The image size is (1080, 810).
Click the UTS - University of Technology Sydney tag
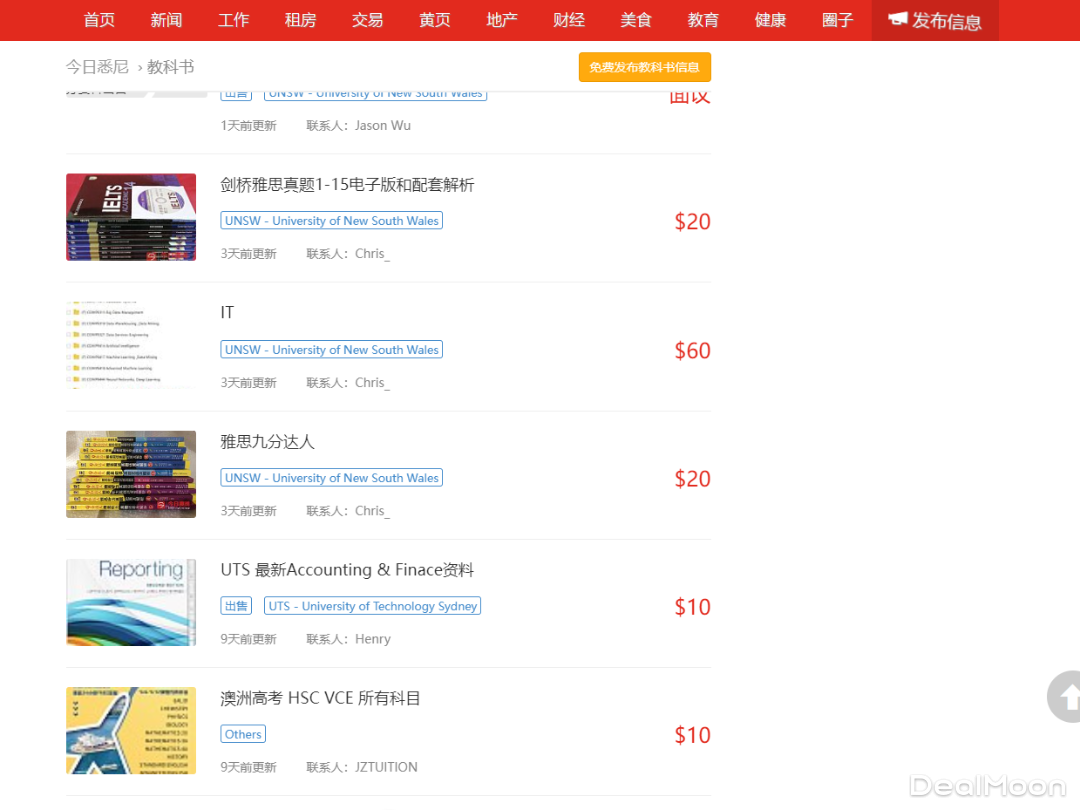click(x=372, y=606)
